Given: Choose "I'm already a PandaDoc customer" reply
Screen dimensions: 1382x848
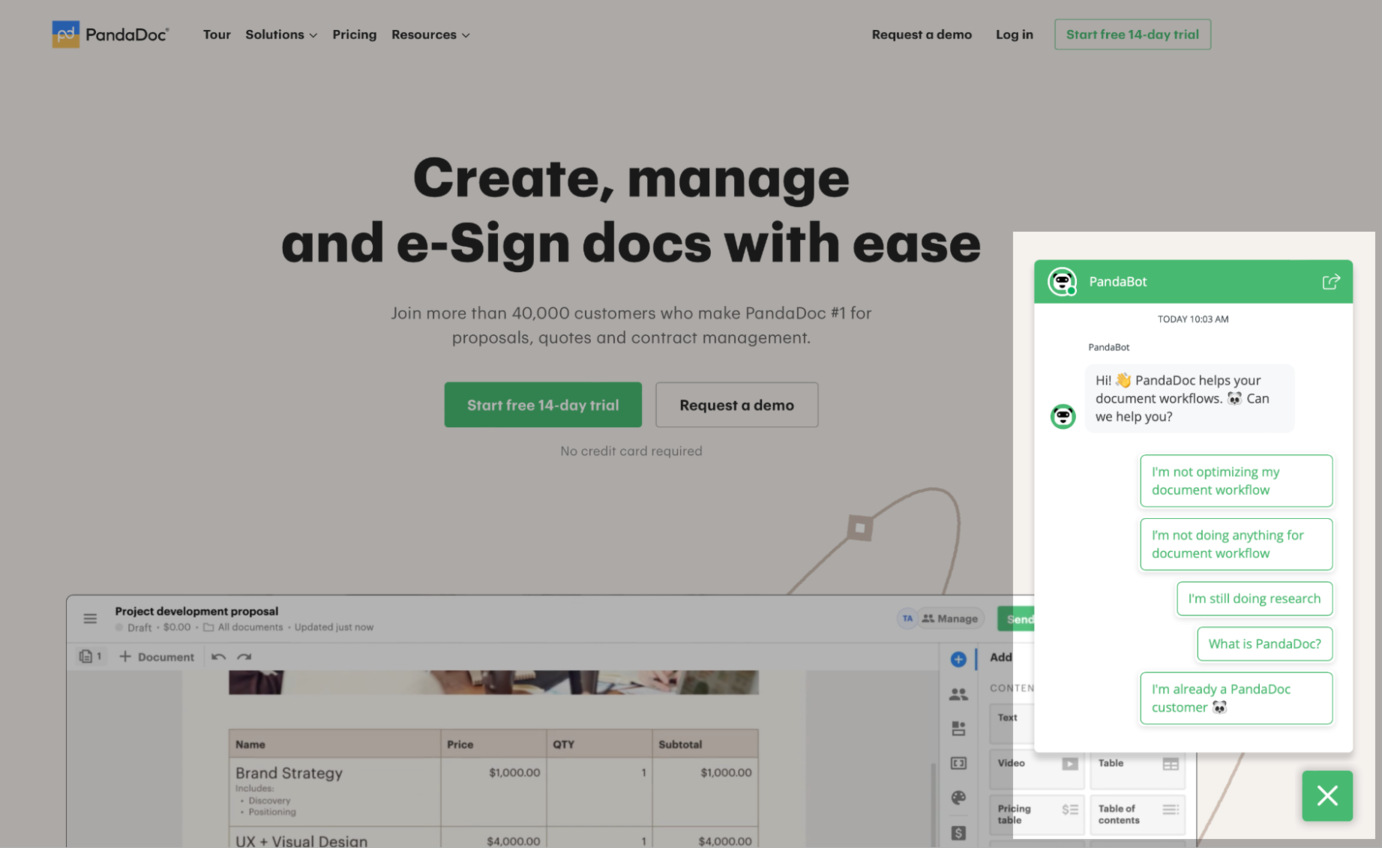Looking at the screenshot, I should pyautogui.click(x=1236, y=698).
